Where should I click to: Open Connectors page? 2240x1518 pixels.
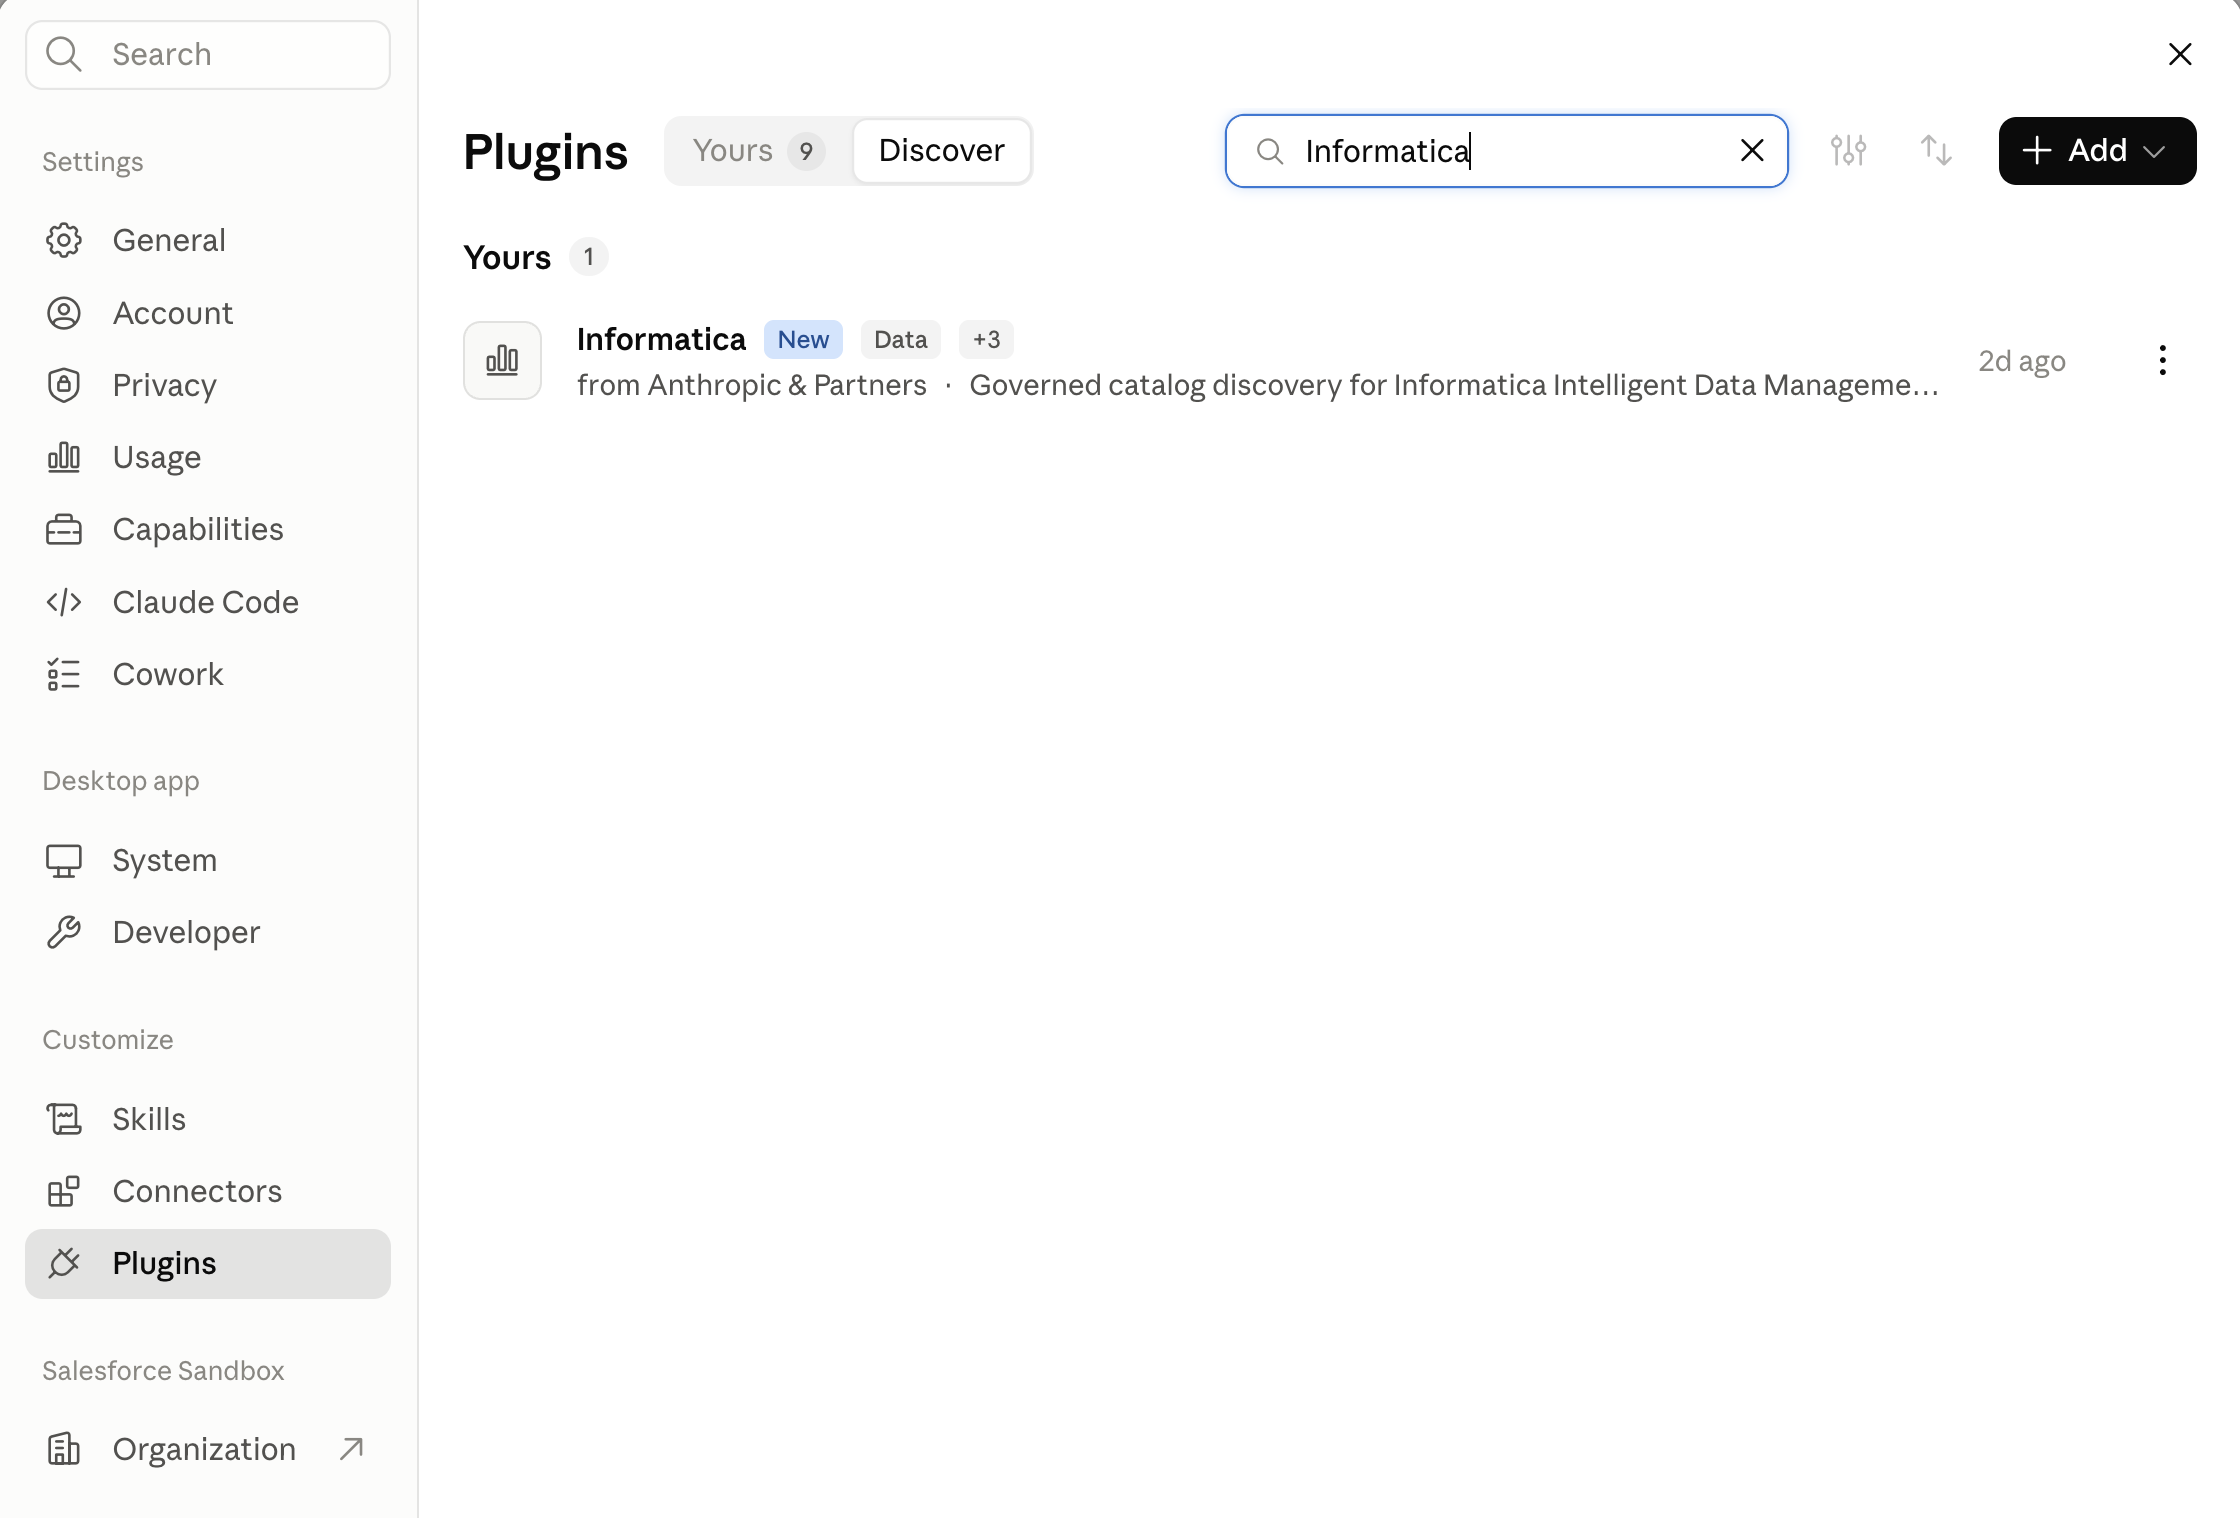click(207, 1191)
